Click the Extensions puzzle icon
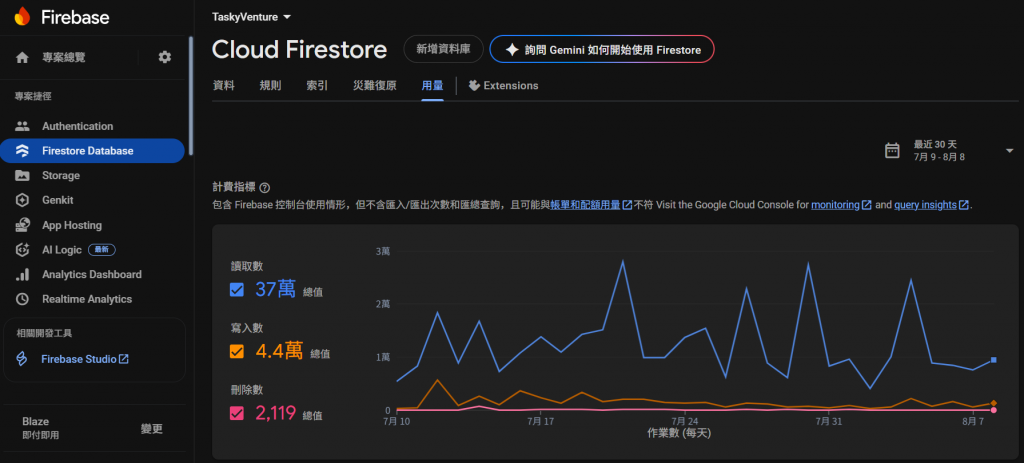Viewport: 1024px width, 463px height. click(x=474, y=86)
